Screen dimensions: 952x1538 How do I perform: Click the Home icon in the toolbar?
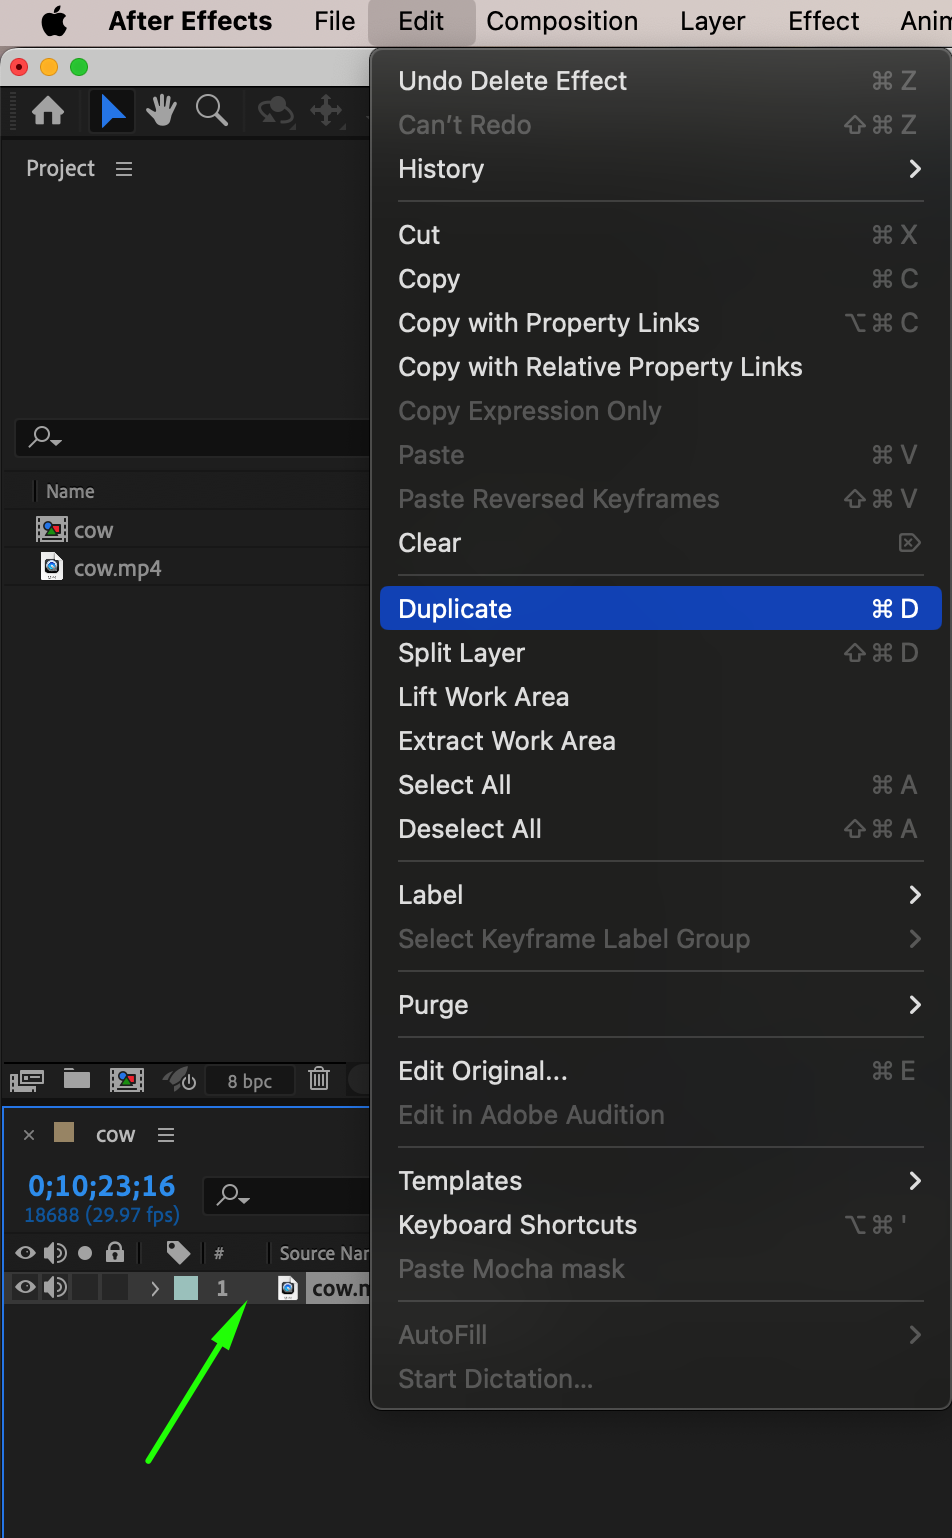tap(48, 111)
